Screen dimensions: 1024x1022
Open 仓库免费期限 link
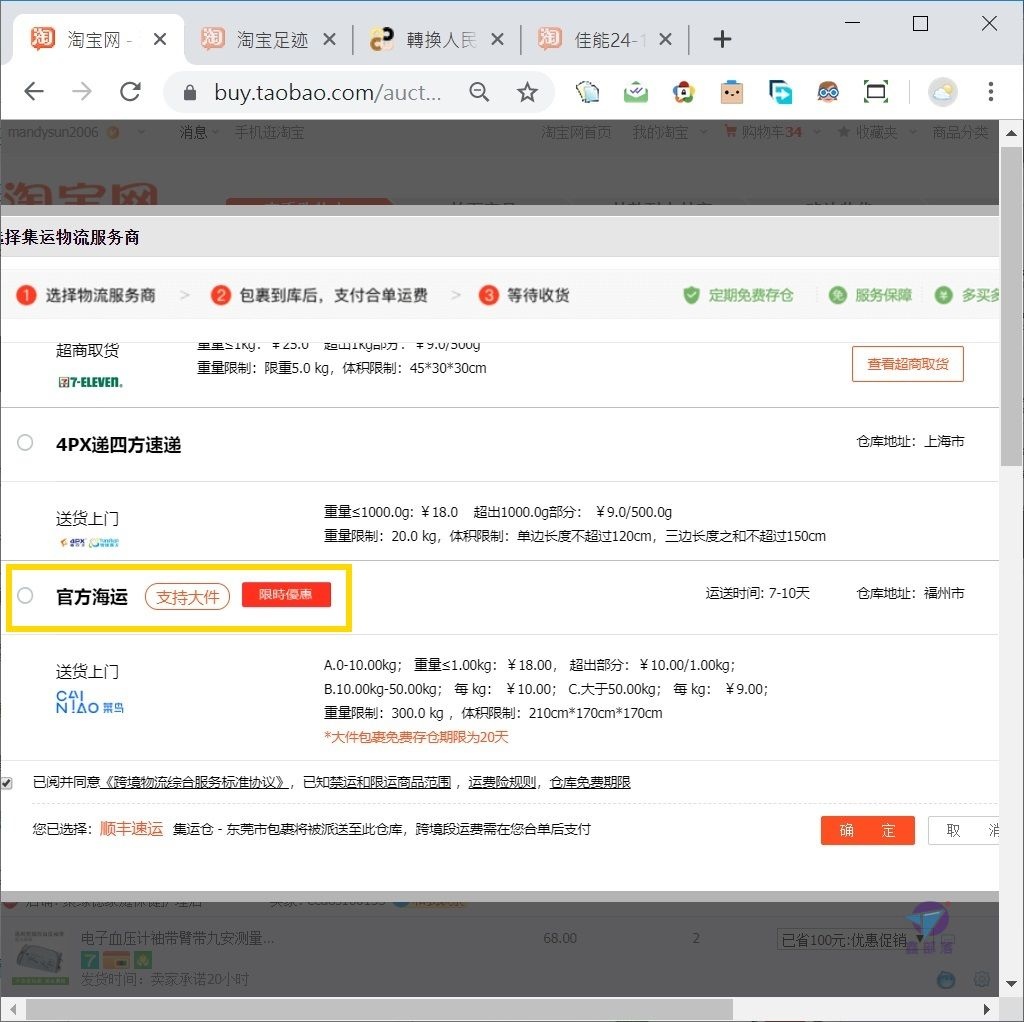pyautogui.click(x=590, y=782)
